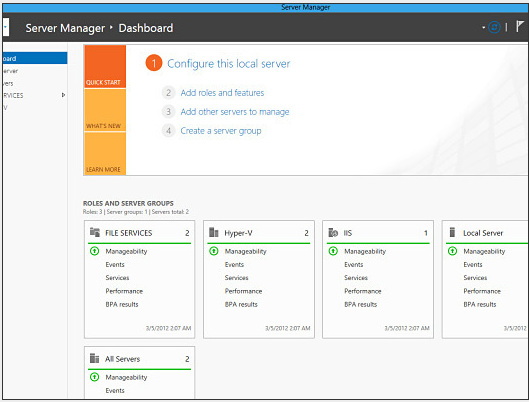Click the All Servers tile icon
The width and height of the screenshot is (529, 402).
click(x=94, y=358)
